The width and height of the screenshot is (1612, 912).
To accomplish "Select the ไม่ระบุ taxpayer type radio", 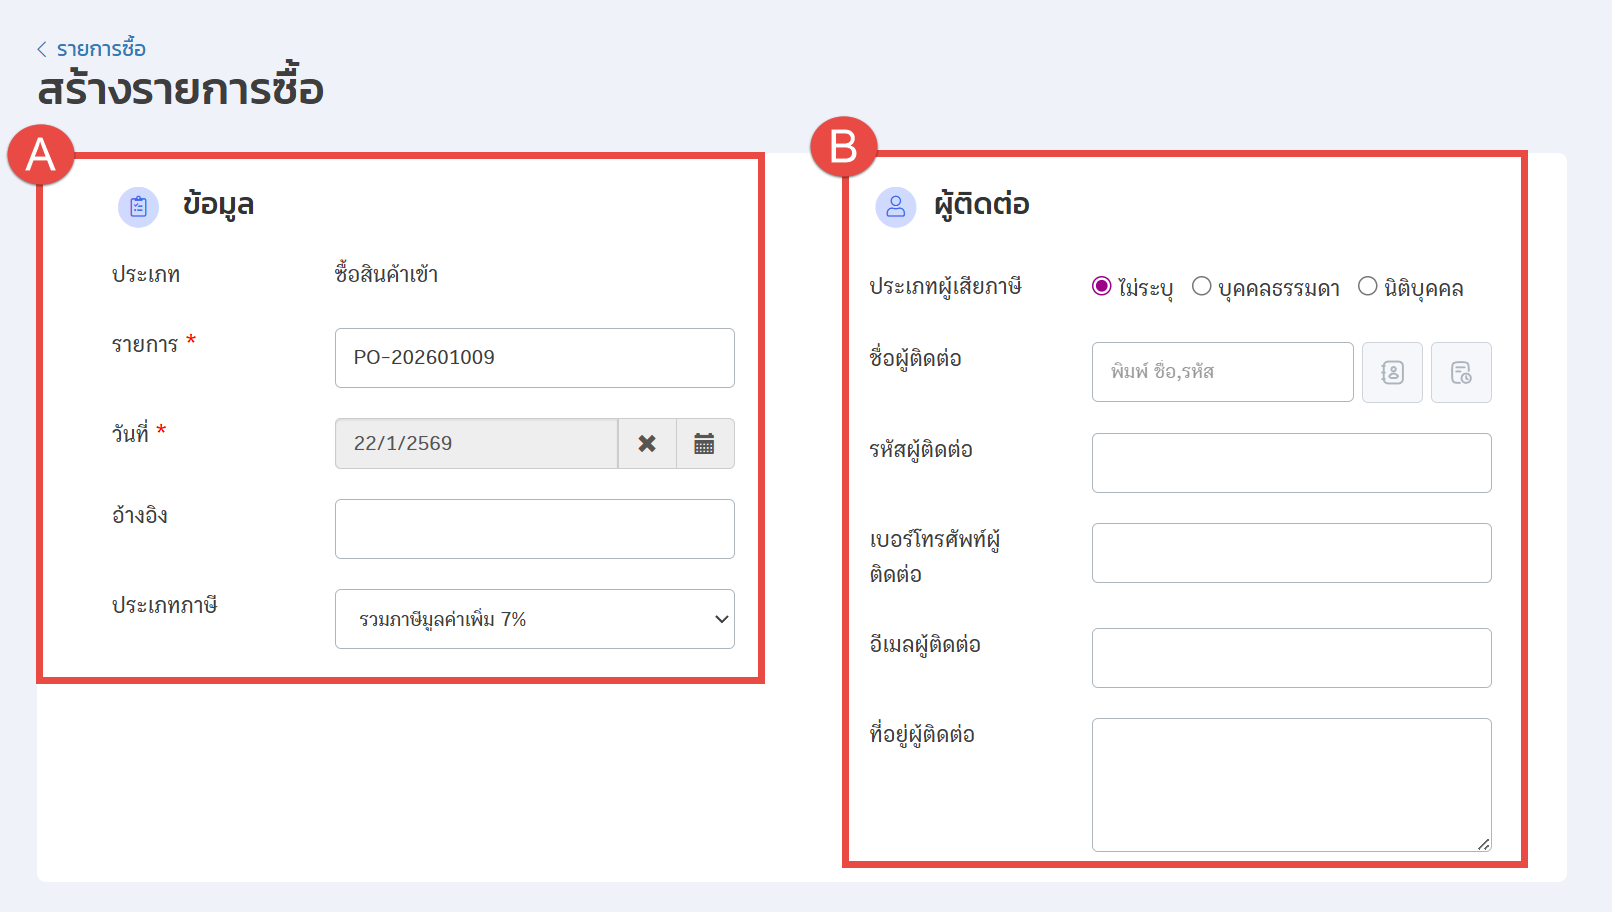I will 1102,287.
